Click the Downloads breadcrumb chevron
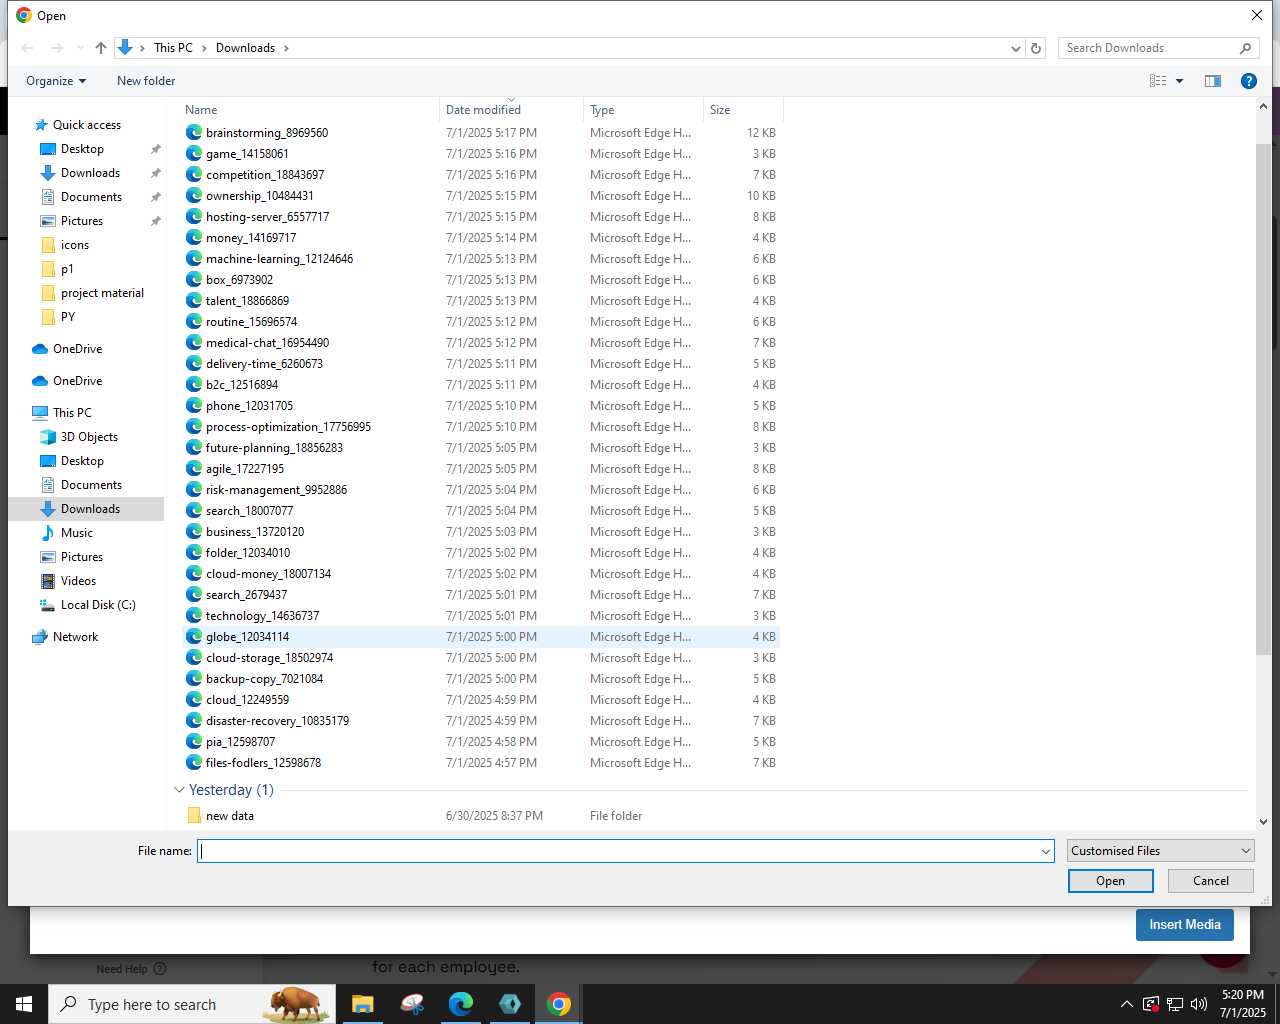Screen dimensions: 1280x1024 click(x=286, y=48)
